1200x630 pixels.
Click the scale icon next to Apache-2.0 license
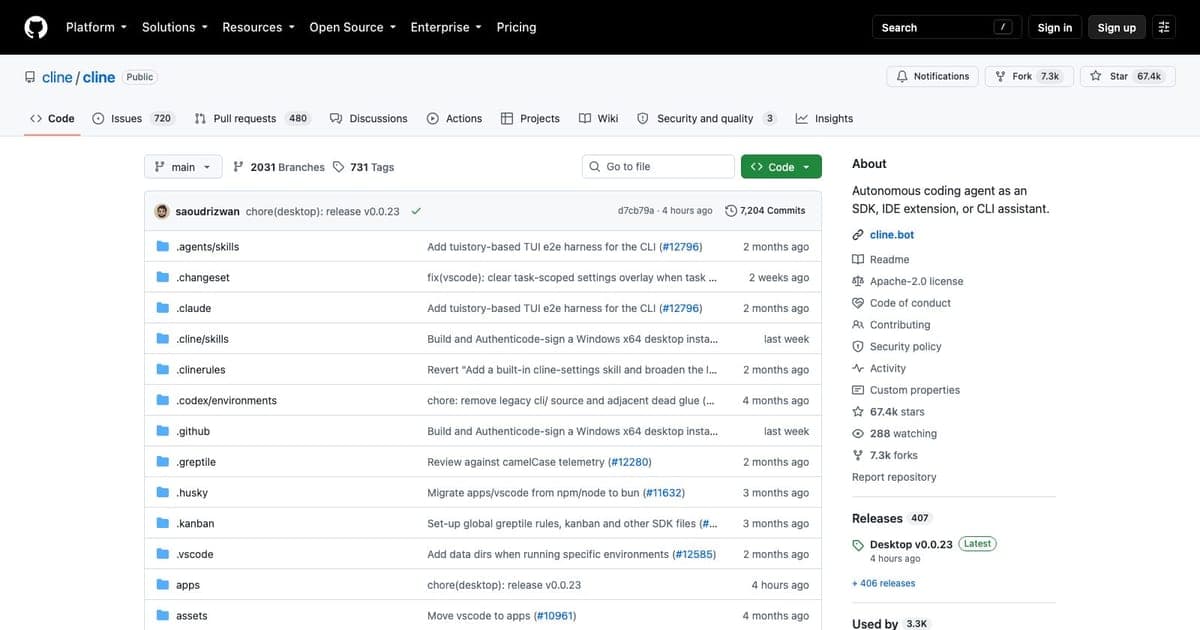click(x=858, y=281)
